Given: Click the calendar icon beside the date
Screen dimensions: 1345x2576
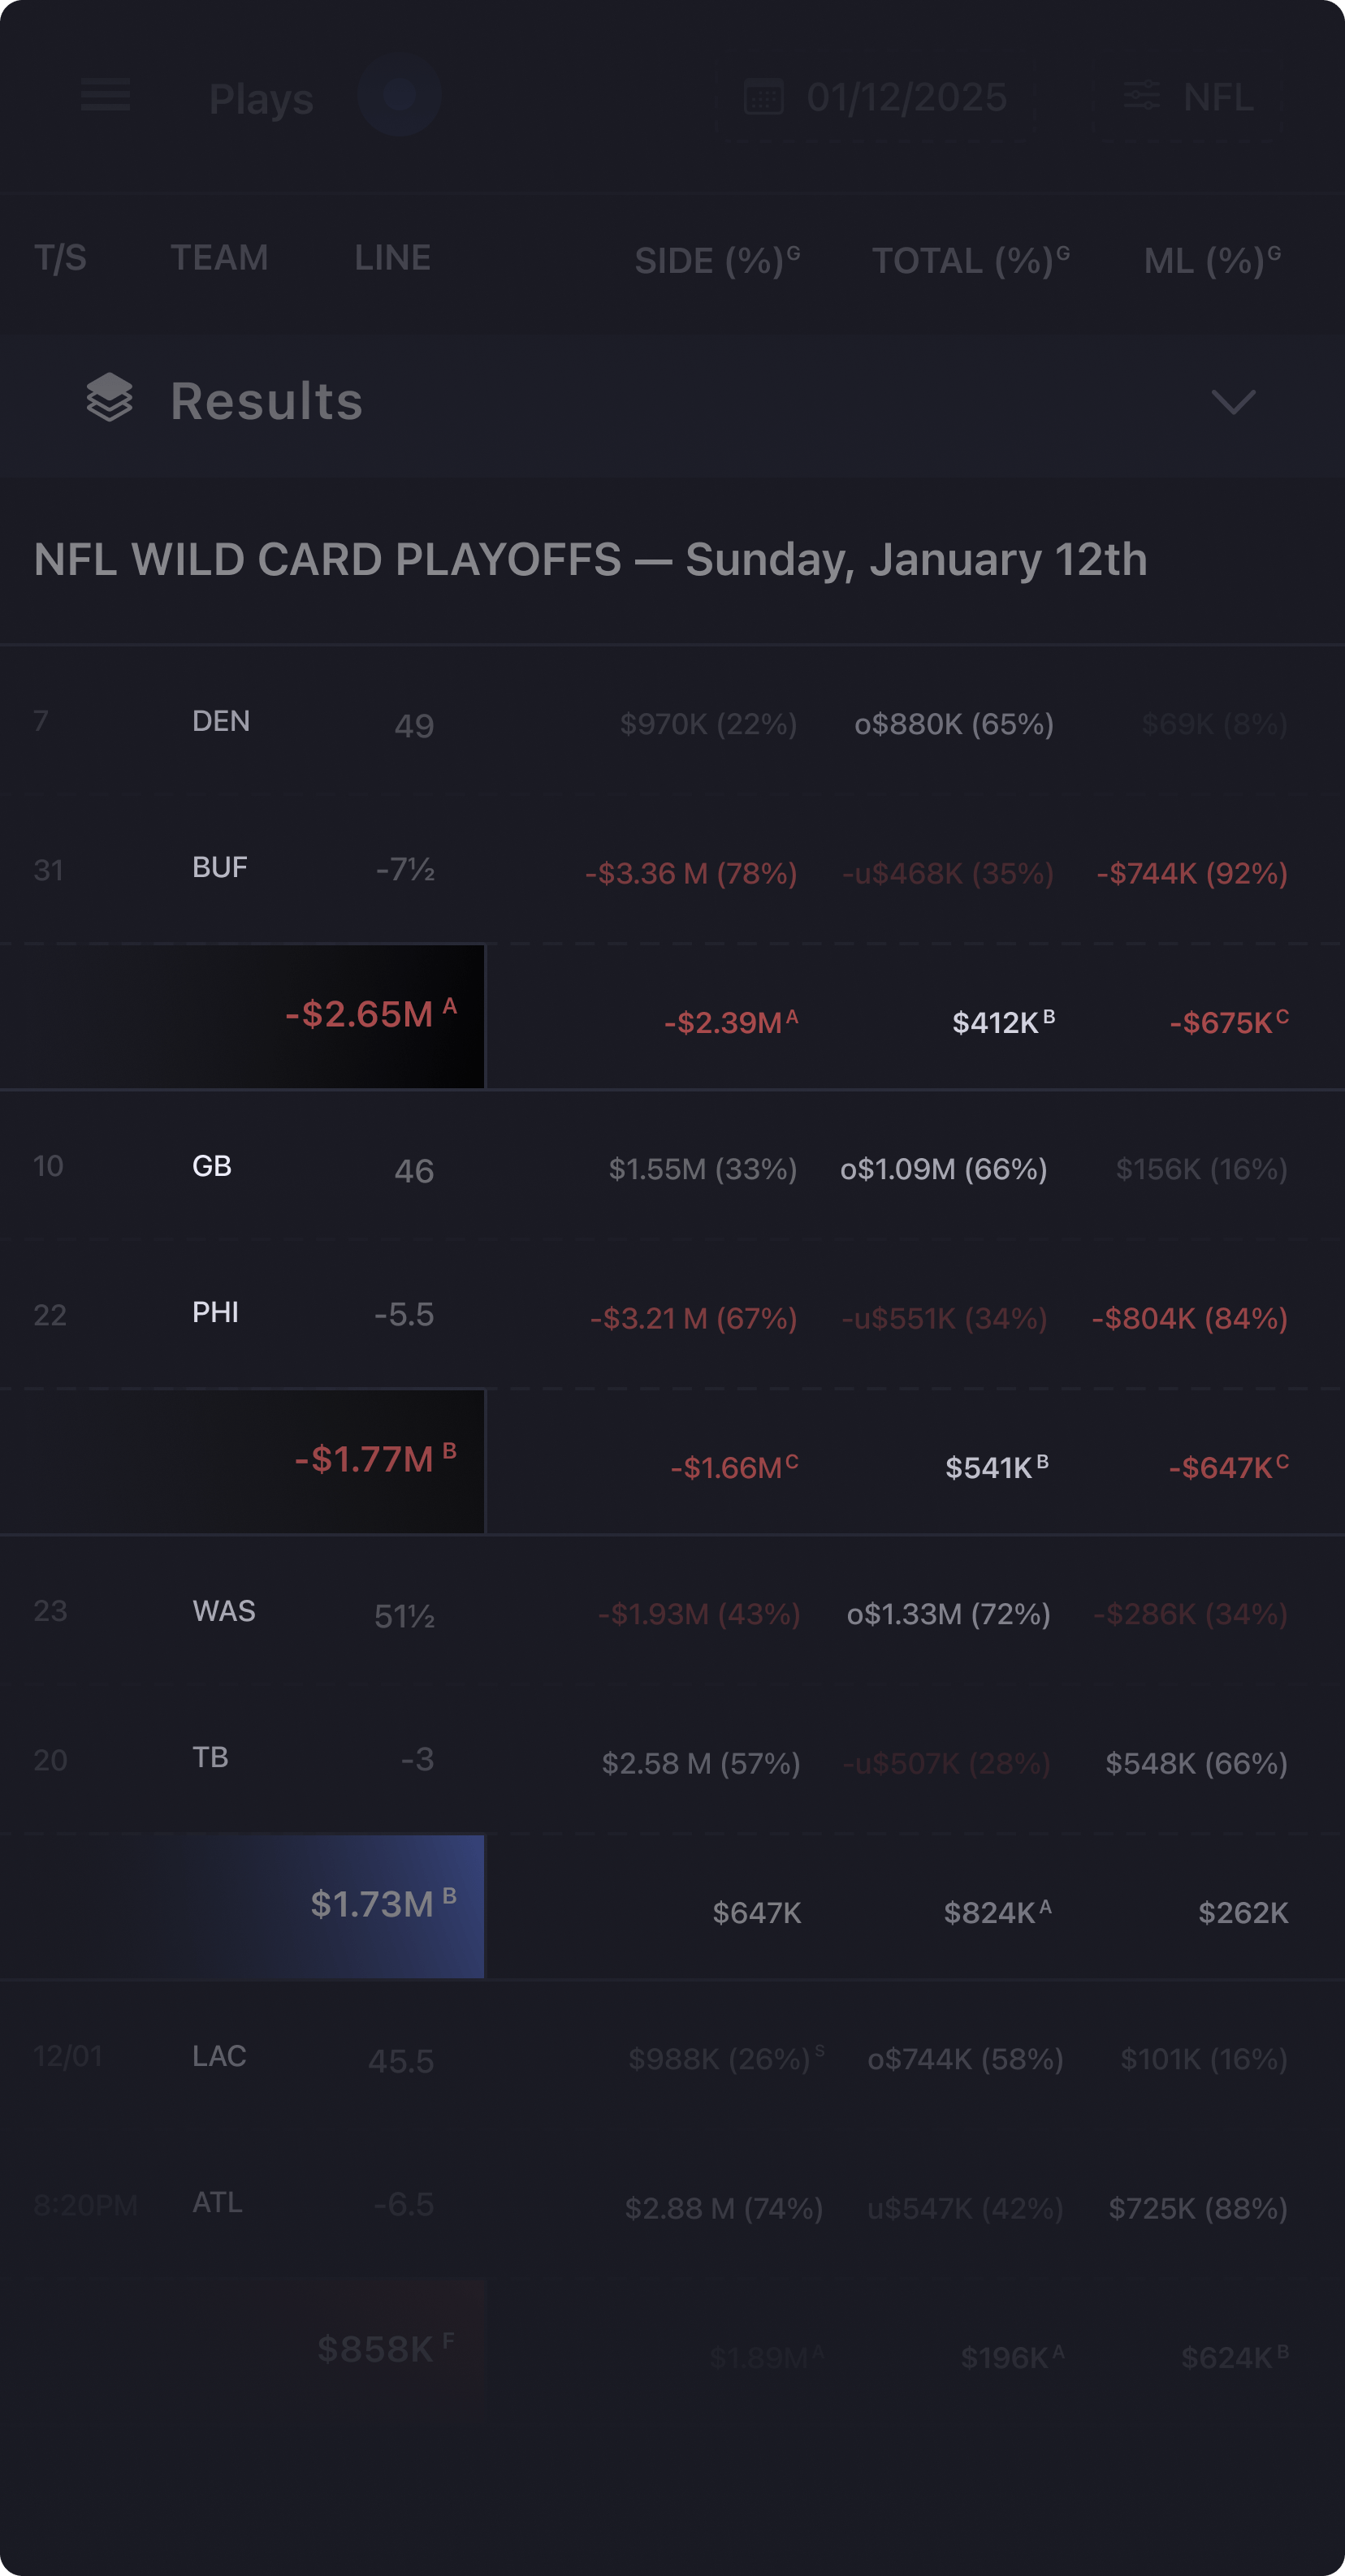Looking at the screenshot, I should pyautogui.click(x=763, y=97).
